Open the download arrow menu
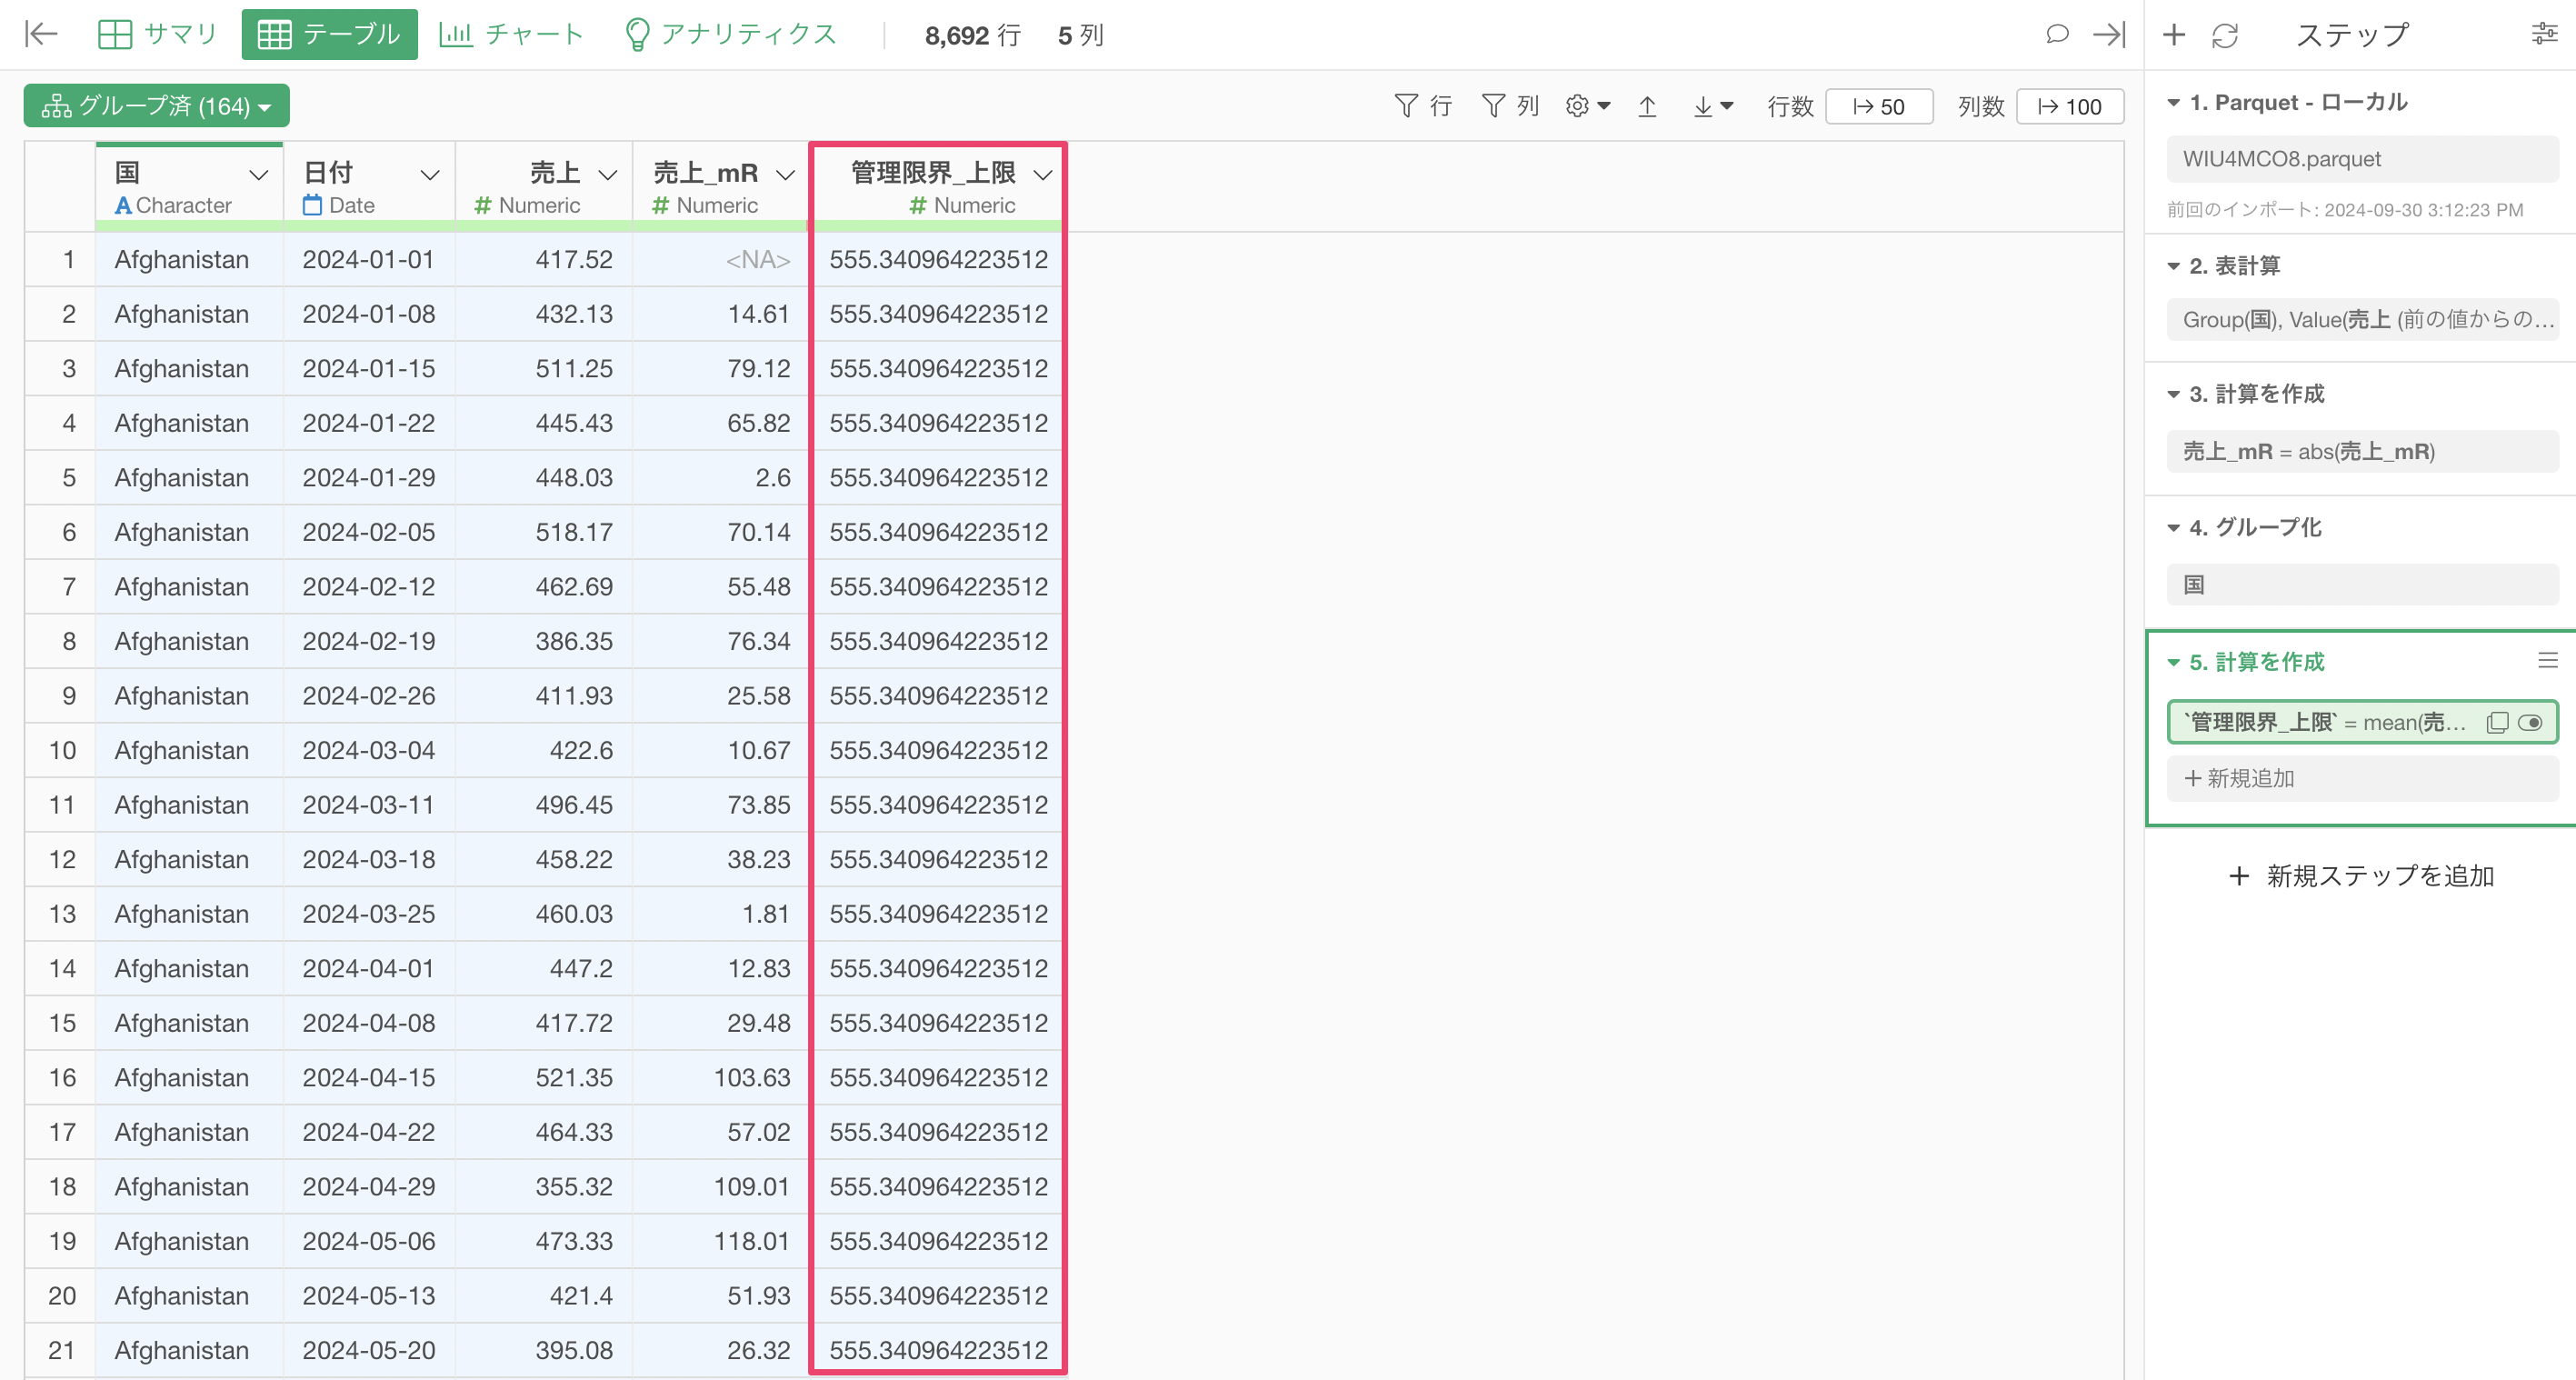 (x=1713, y=106)
